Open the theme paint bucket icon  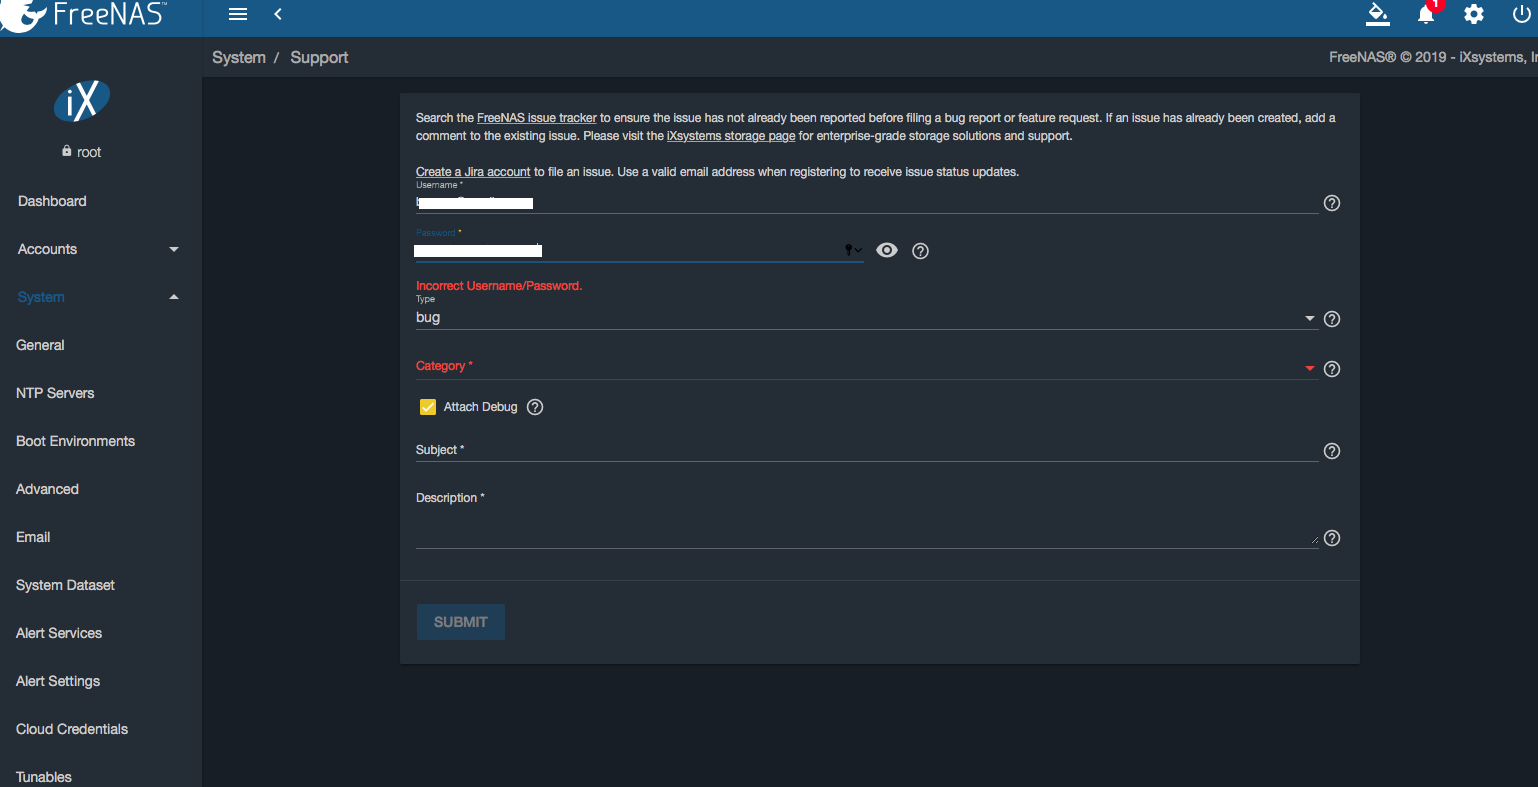1378,14
